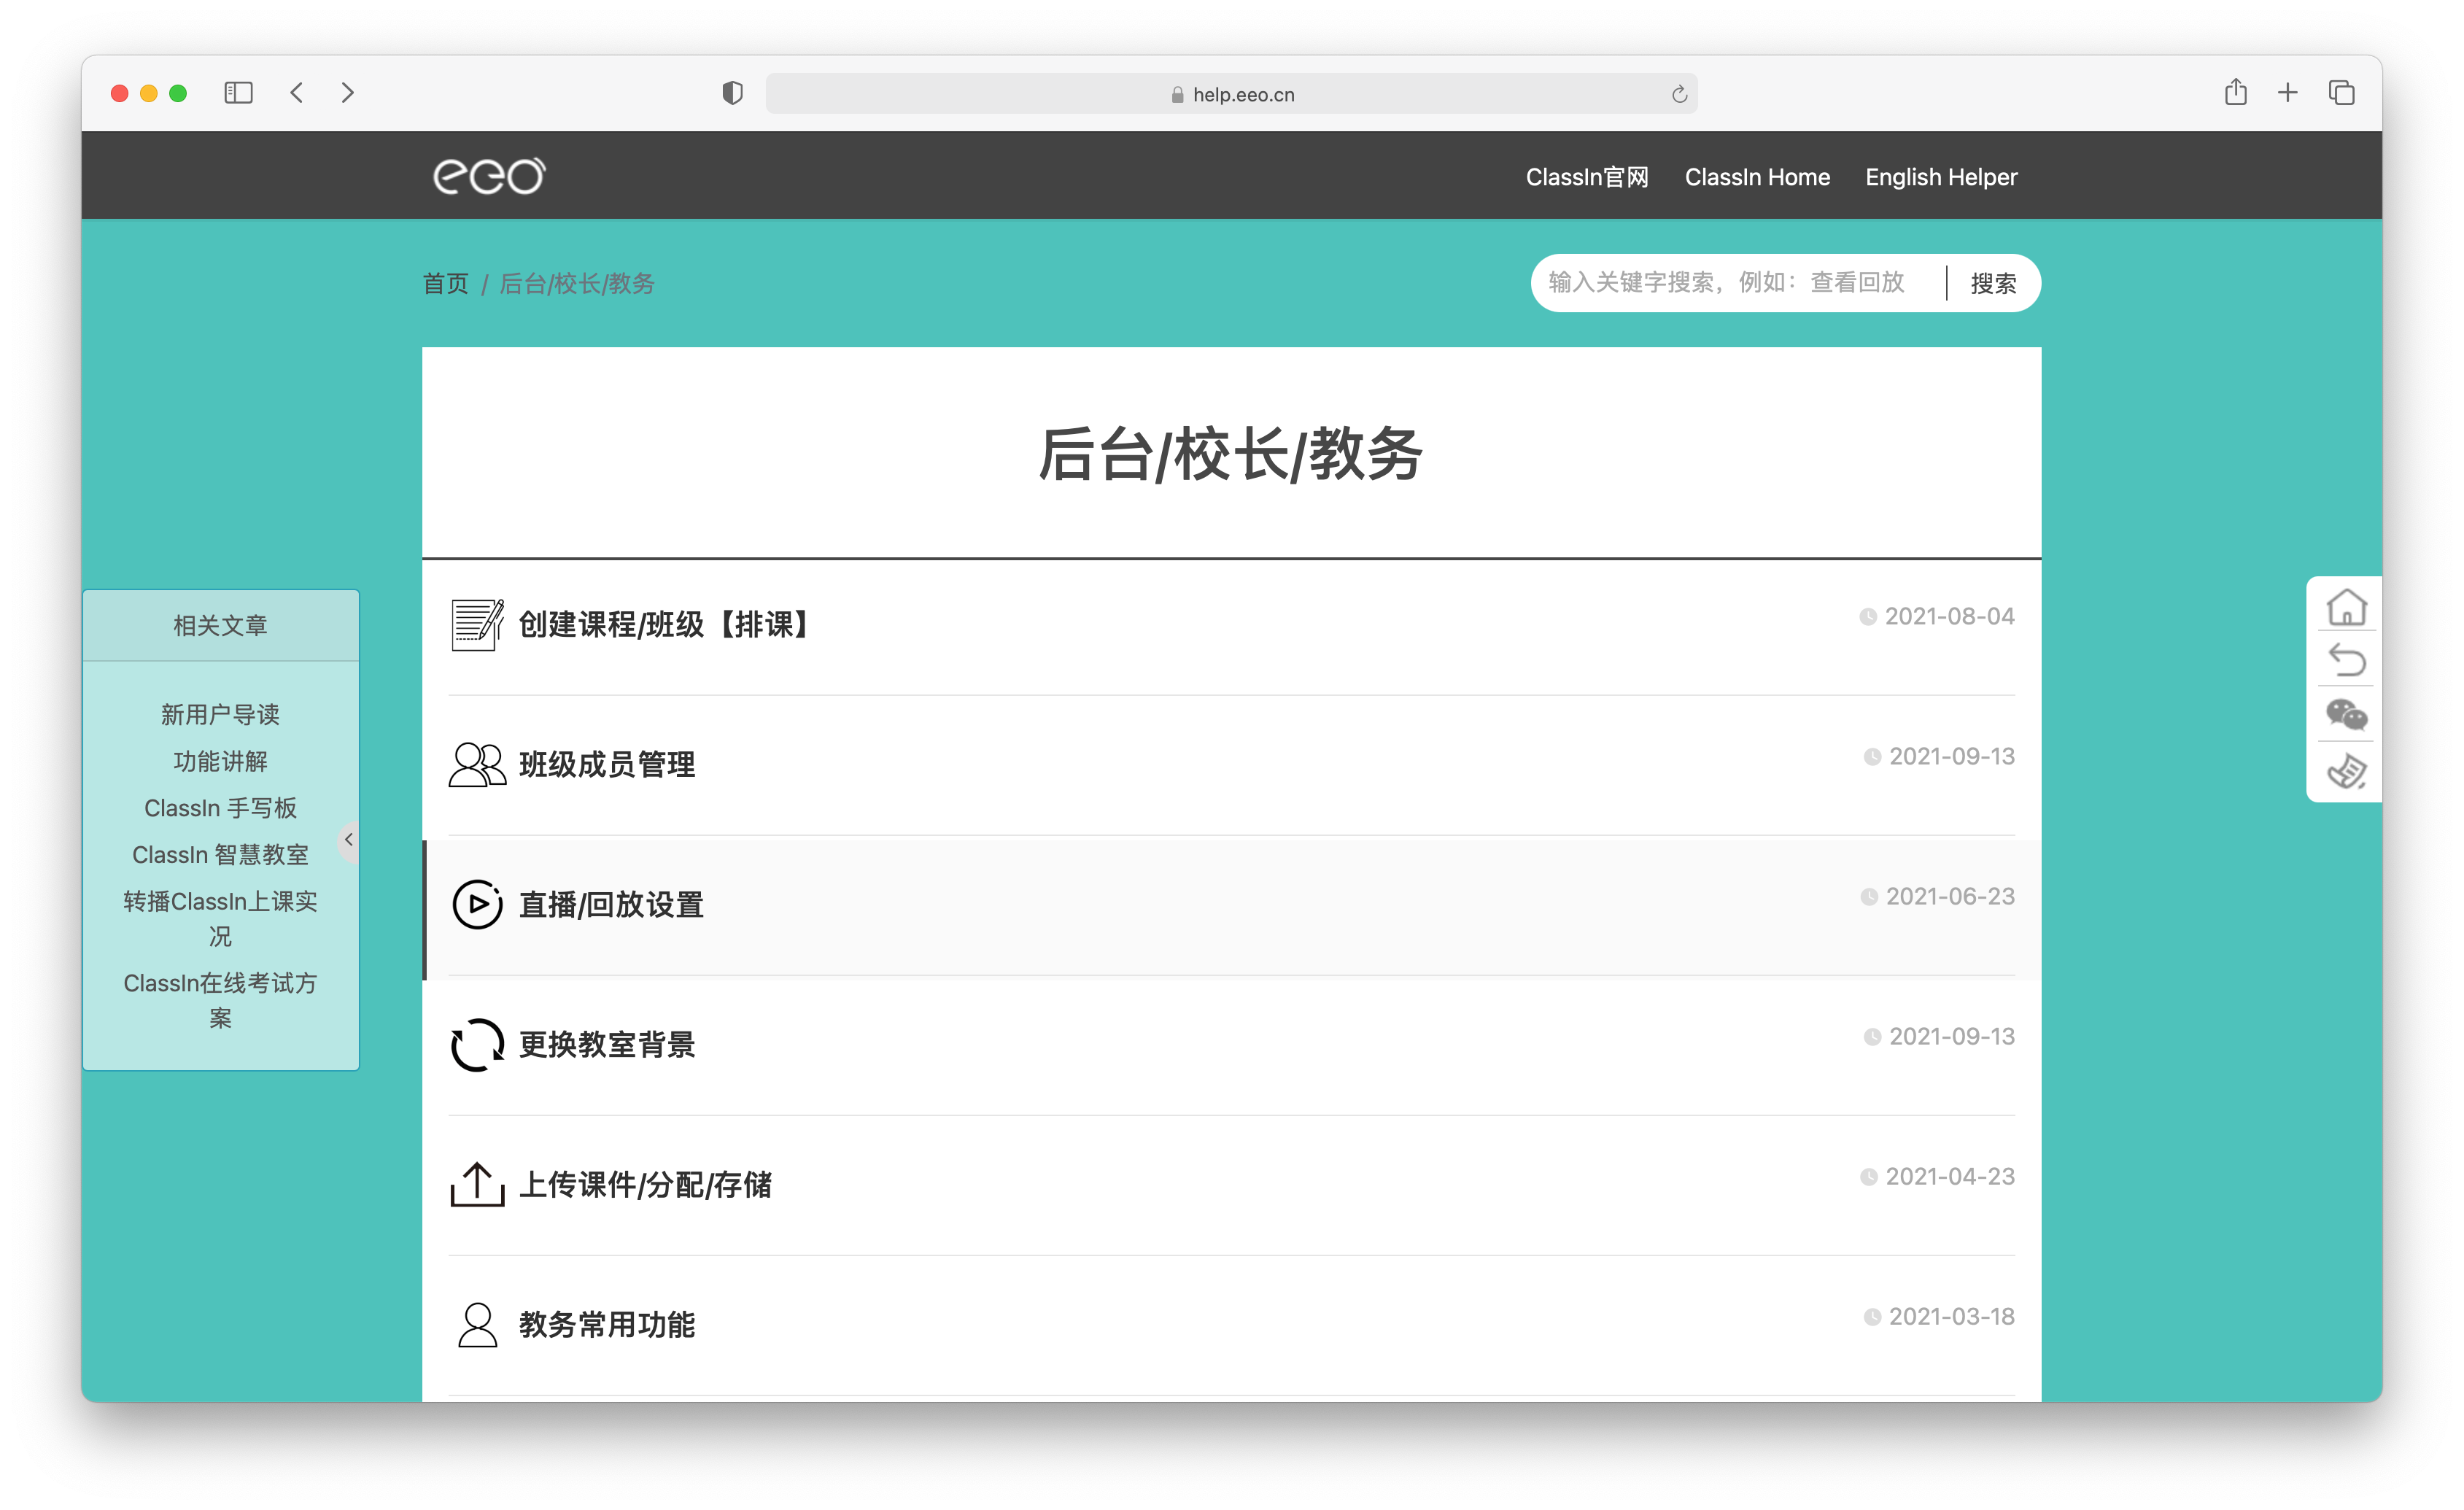Open the ClassIn Home link
Screen dimensions: 2464x1510
(x=1757, y=177)
